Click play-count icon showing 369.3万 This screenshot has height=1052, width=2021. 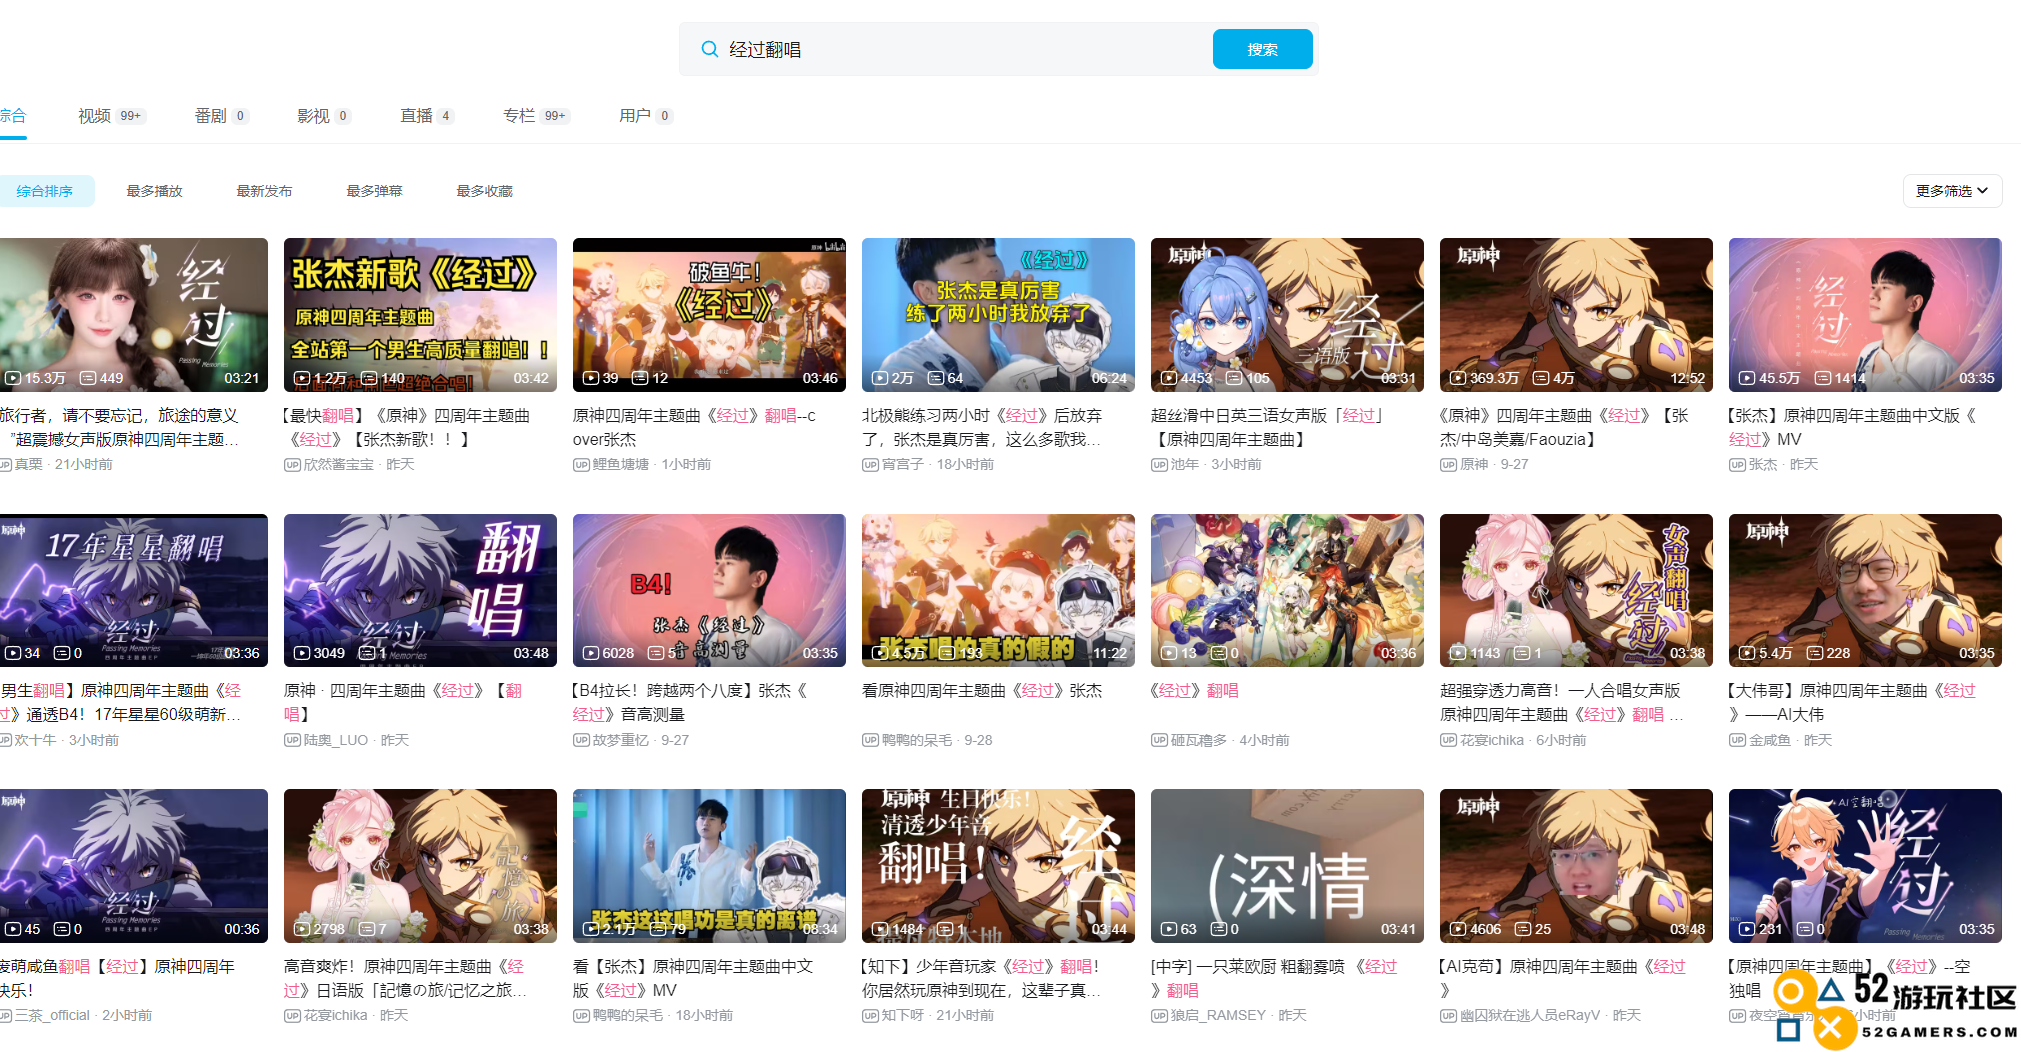click(1458, 378)
